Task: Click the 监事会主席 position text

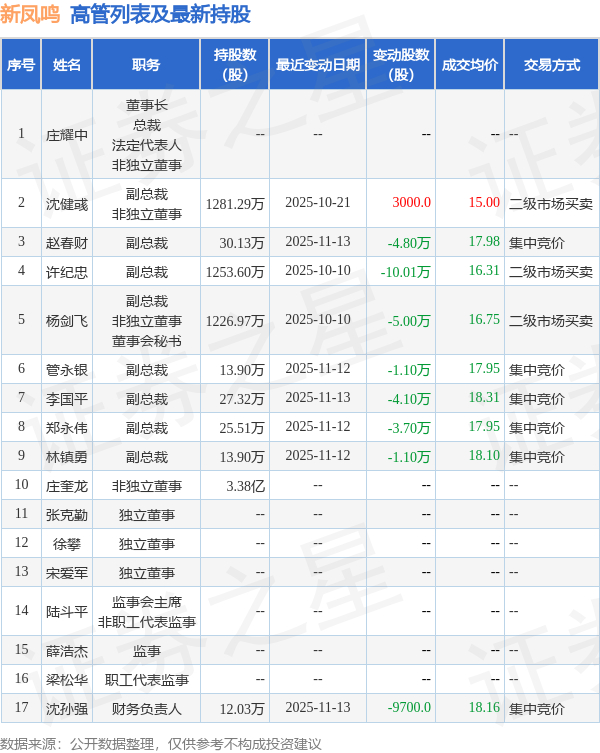Action: point(147,602)
